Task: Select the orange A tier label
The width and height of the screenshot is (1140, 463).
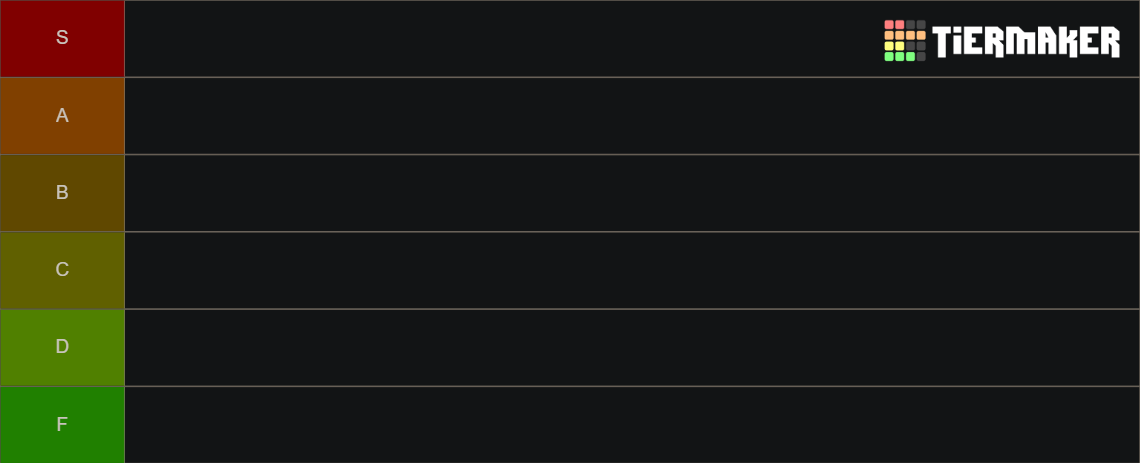Action: (62, 116)
